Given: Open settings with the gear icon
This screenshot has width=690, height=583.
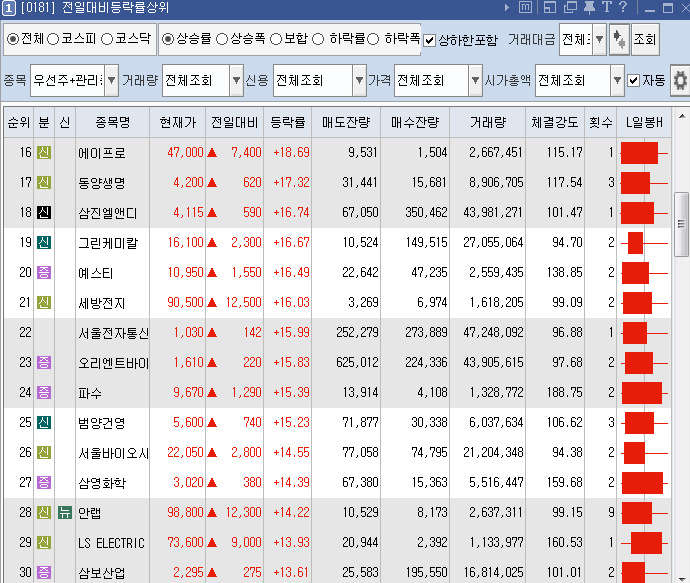Looking at the screenshot, I should click(x=680, y=81).
